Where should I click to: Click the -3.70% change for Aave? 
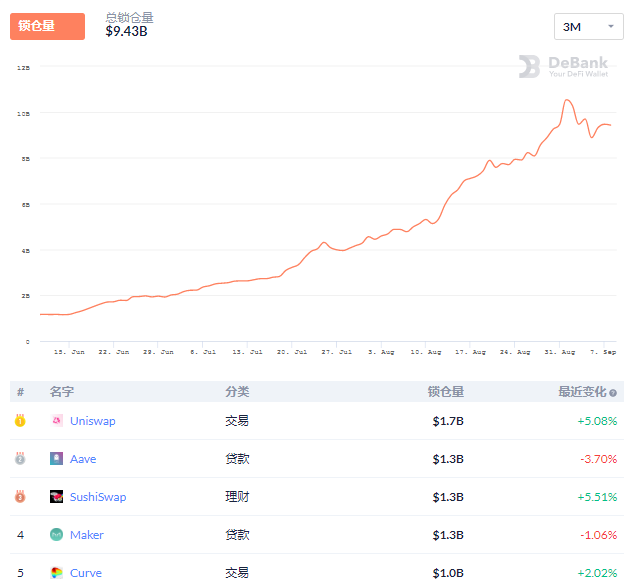599,459
